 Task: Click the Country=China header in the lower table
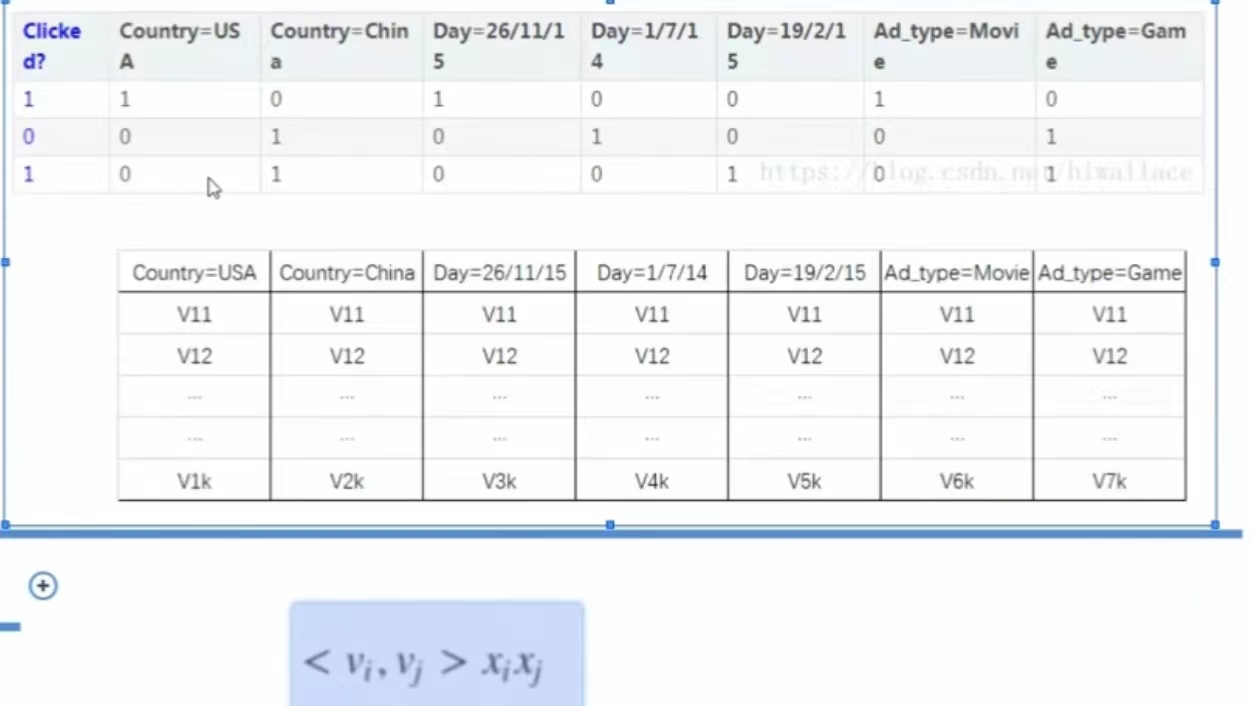click(x=346, y=272)
